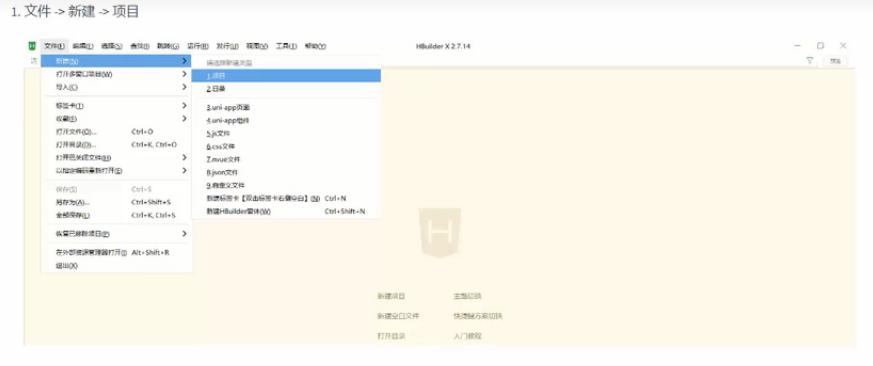Select 7.nvue文件 entry
The image size is (873, 366).
point(286,159)
